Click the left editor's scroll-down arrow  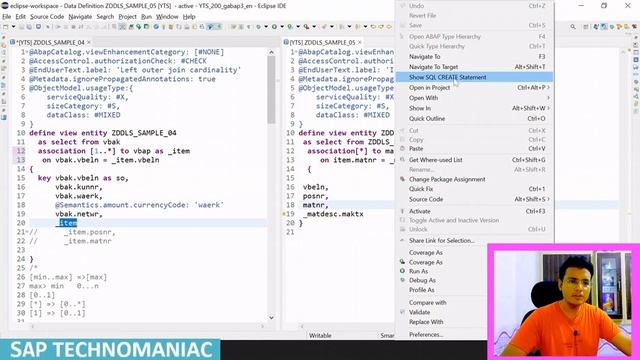(271, 318)
